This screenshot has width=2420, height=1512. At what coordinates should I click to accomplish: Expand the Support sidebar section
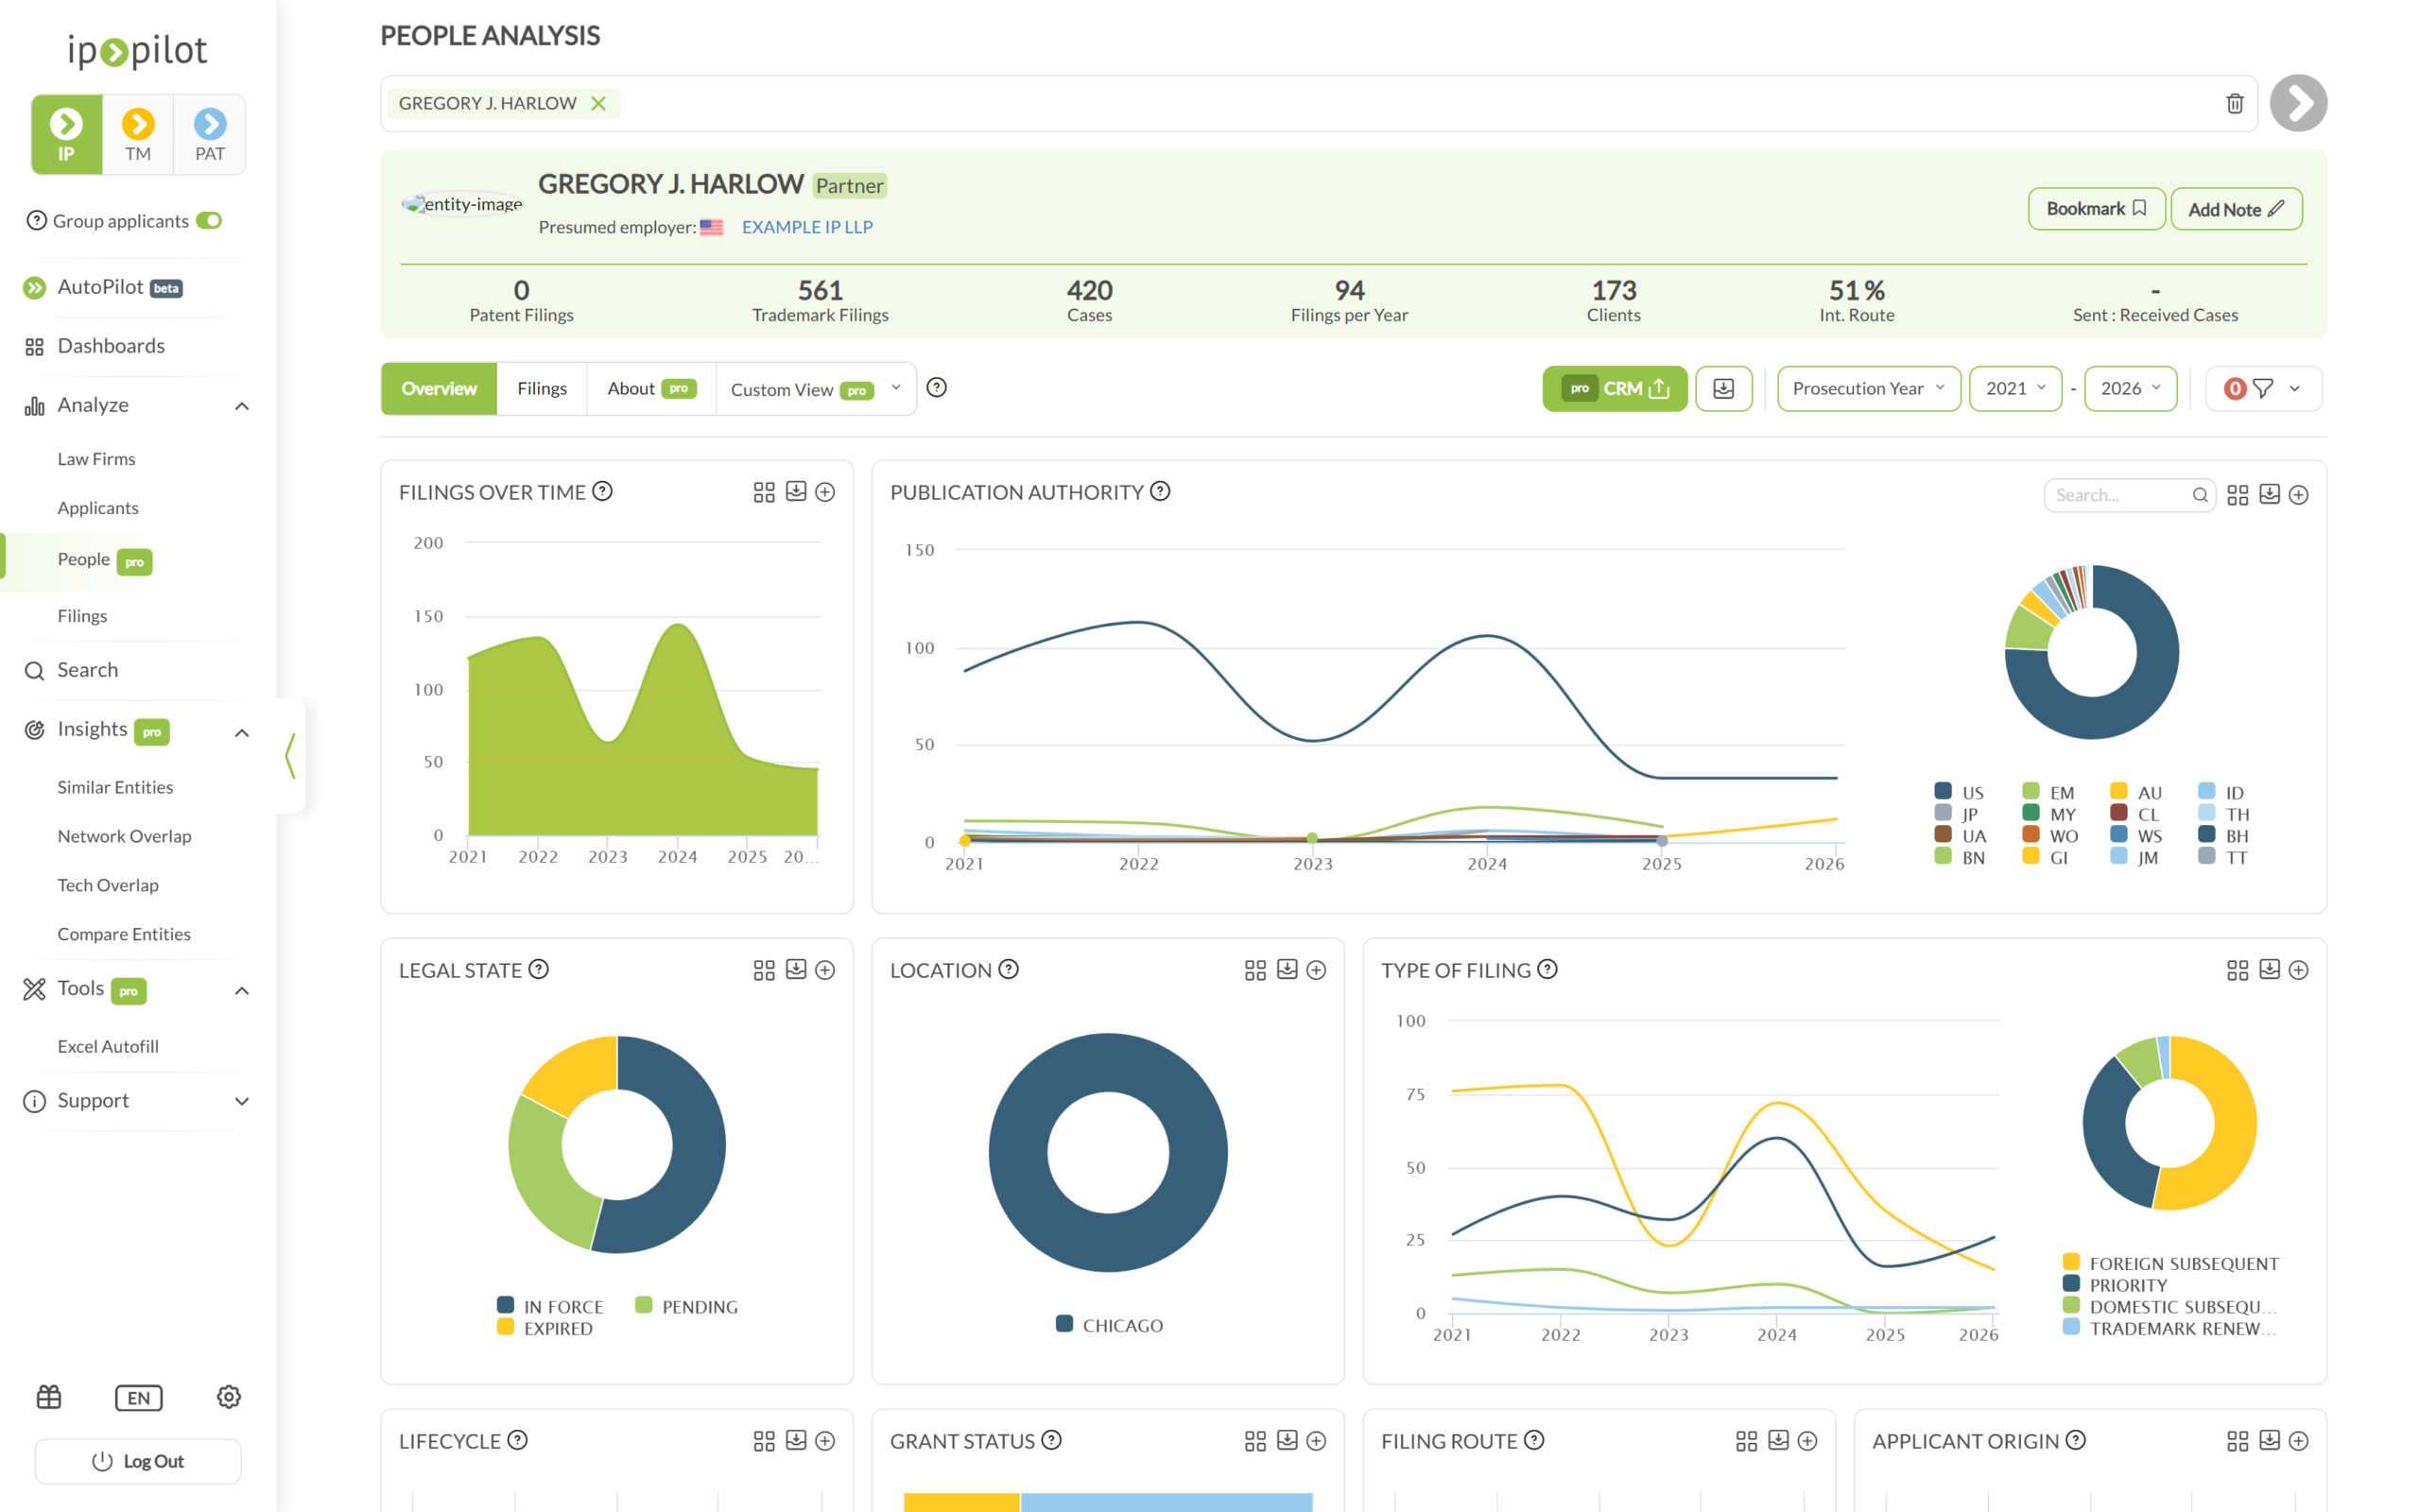[242, 1101]
